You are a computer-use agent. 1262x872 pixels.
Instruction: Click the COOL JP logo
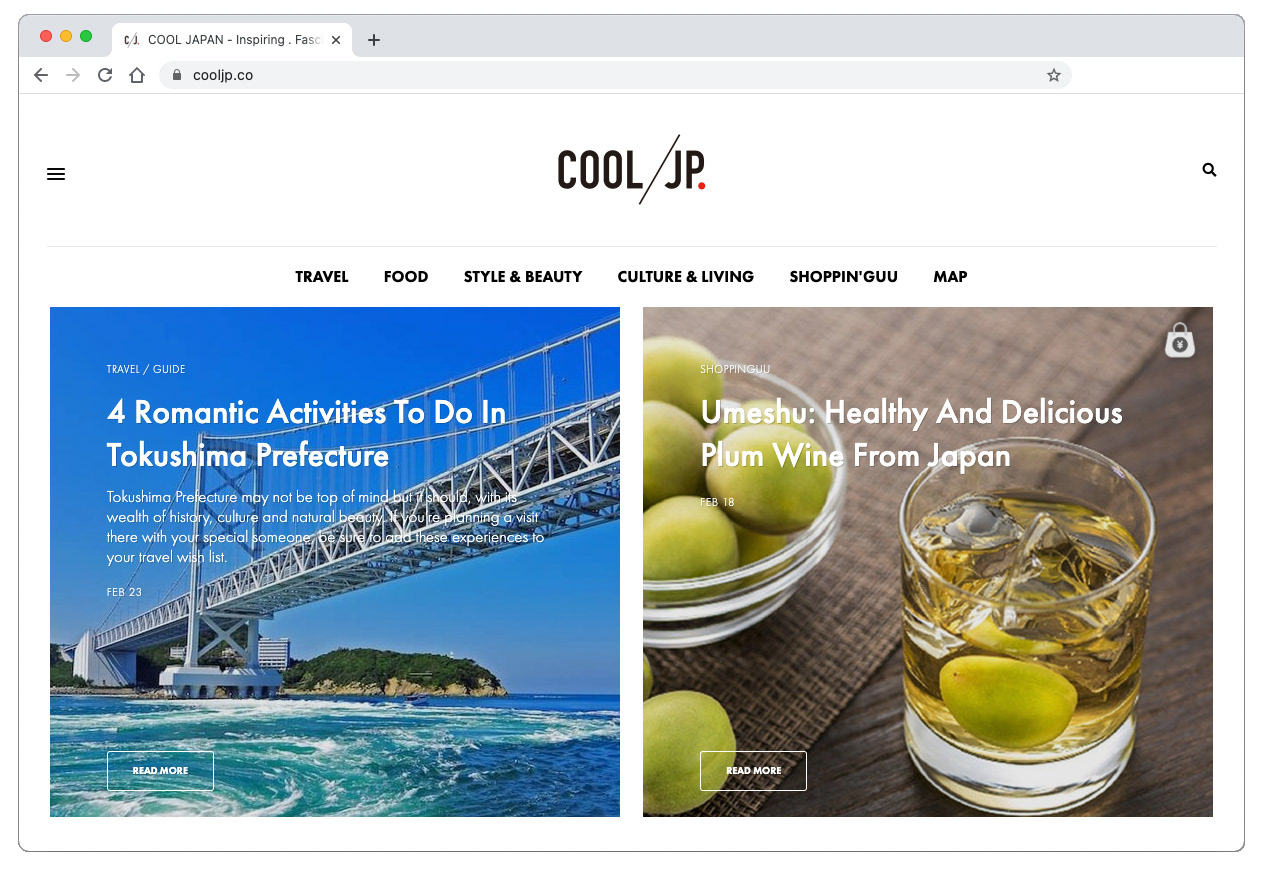(632, 170)
